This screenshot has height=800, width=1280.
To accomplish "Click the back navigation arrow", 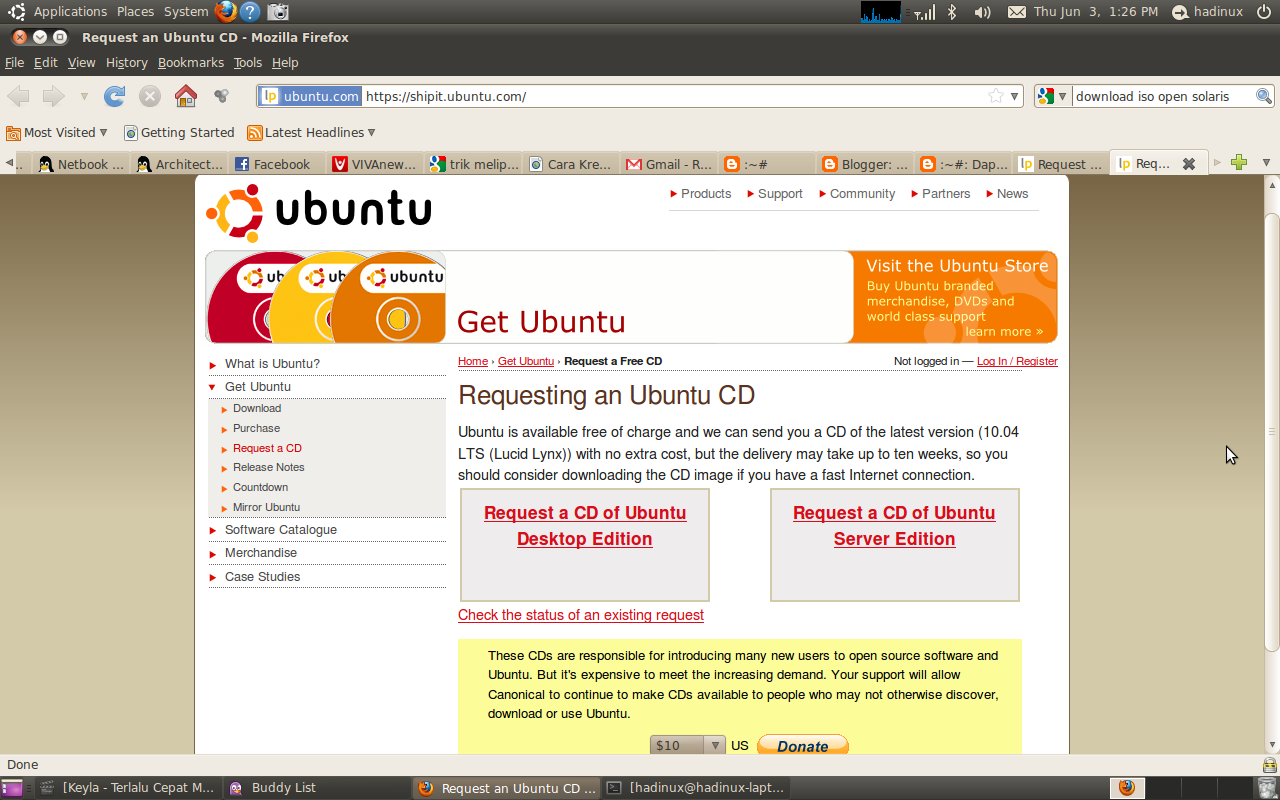I will pos(17,96).
